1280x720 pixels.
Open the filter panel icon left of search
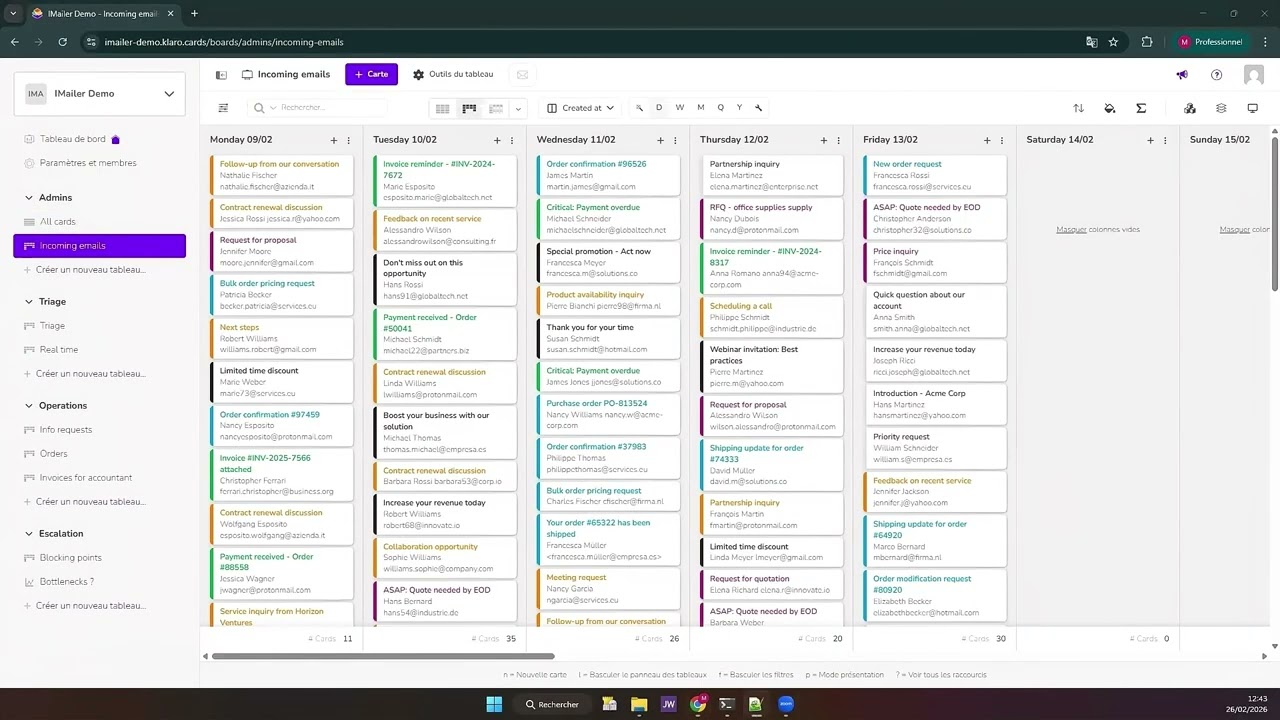[223, 108]
